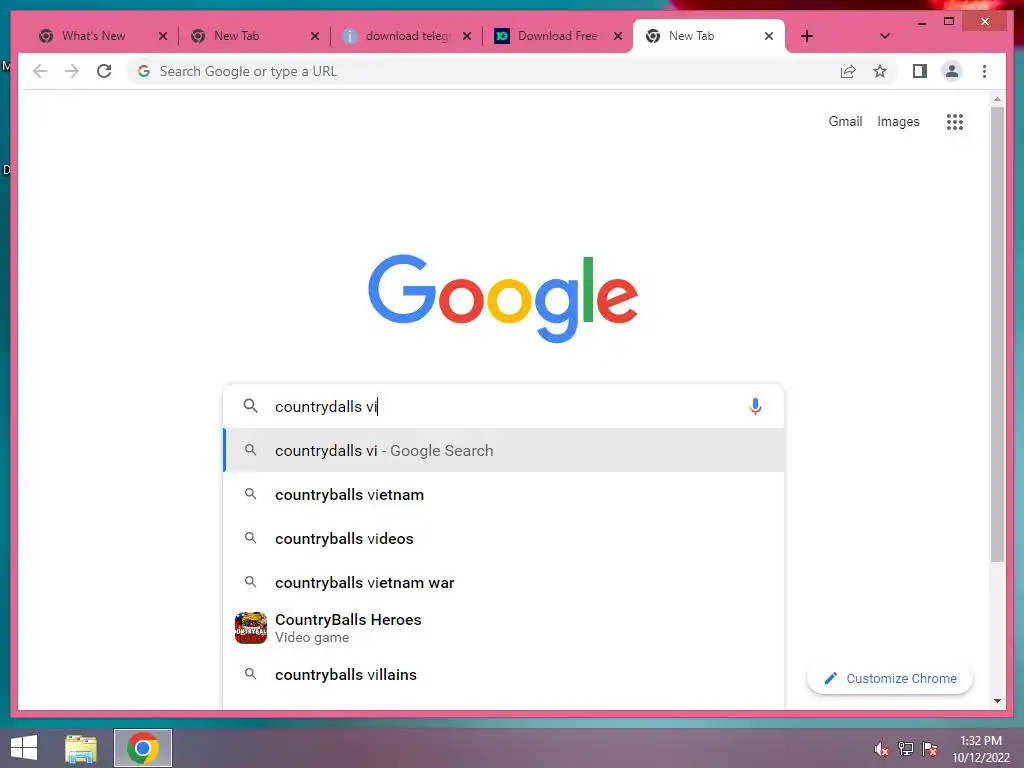Click the magnifier icon in the search box
Image resolution: width=1024 pixels, height=768 pixels.
[x=250, y=406]
